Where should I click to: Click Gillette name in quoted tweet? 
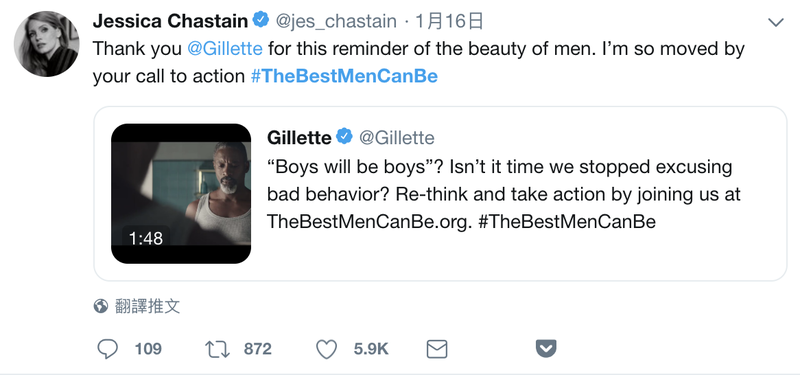(299, 137)
